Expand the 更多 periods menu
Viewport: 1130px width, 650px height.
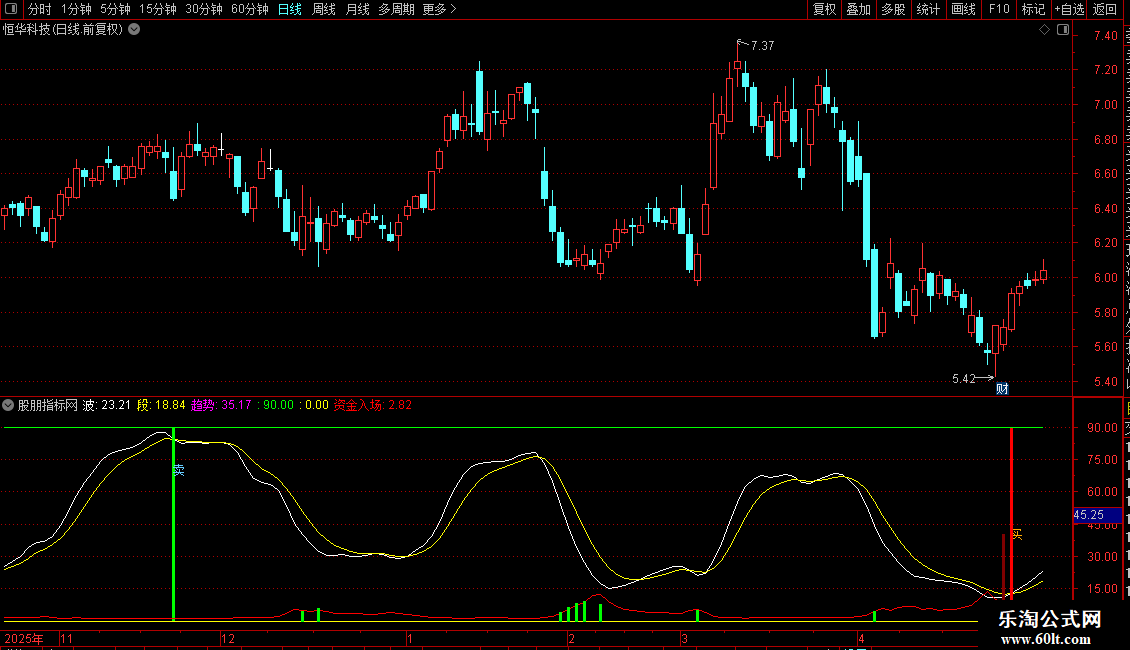point(439,9)
